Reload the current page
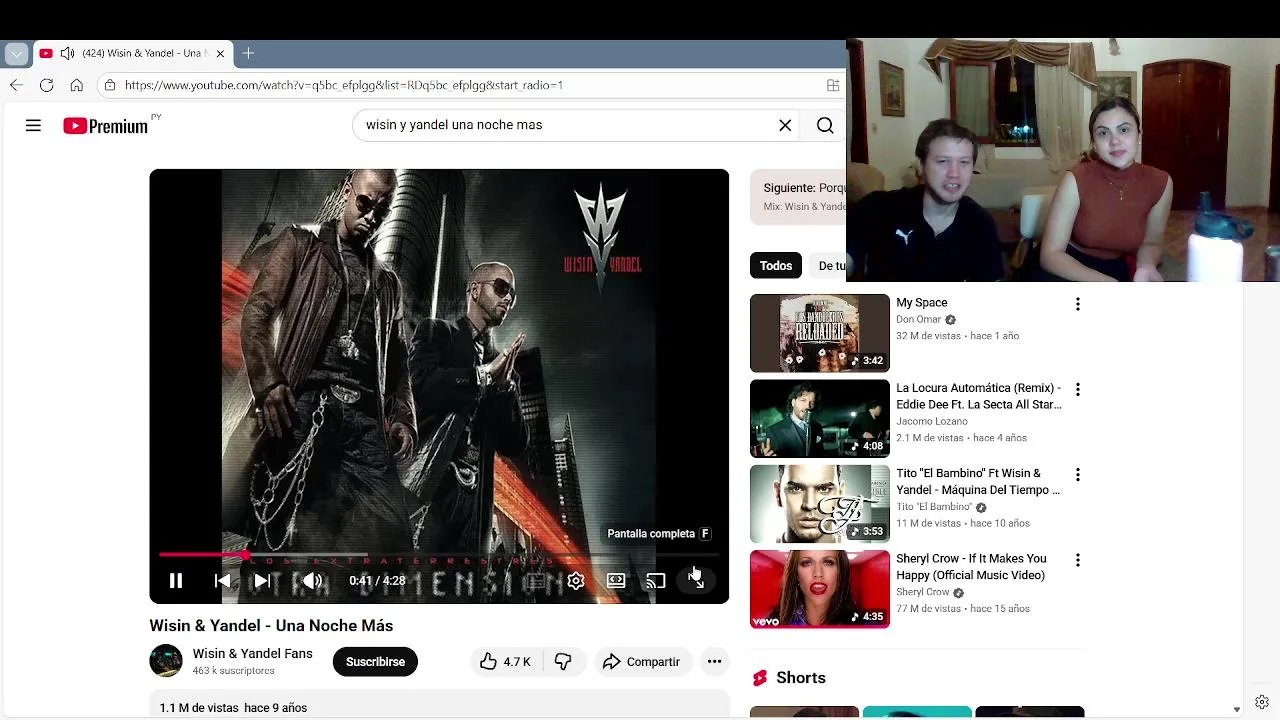 coord(46,85)
